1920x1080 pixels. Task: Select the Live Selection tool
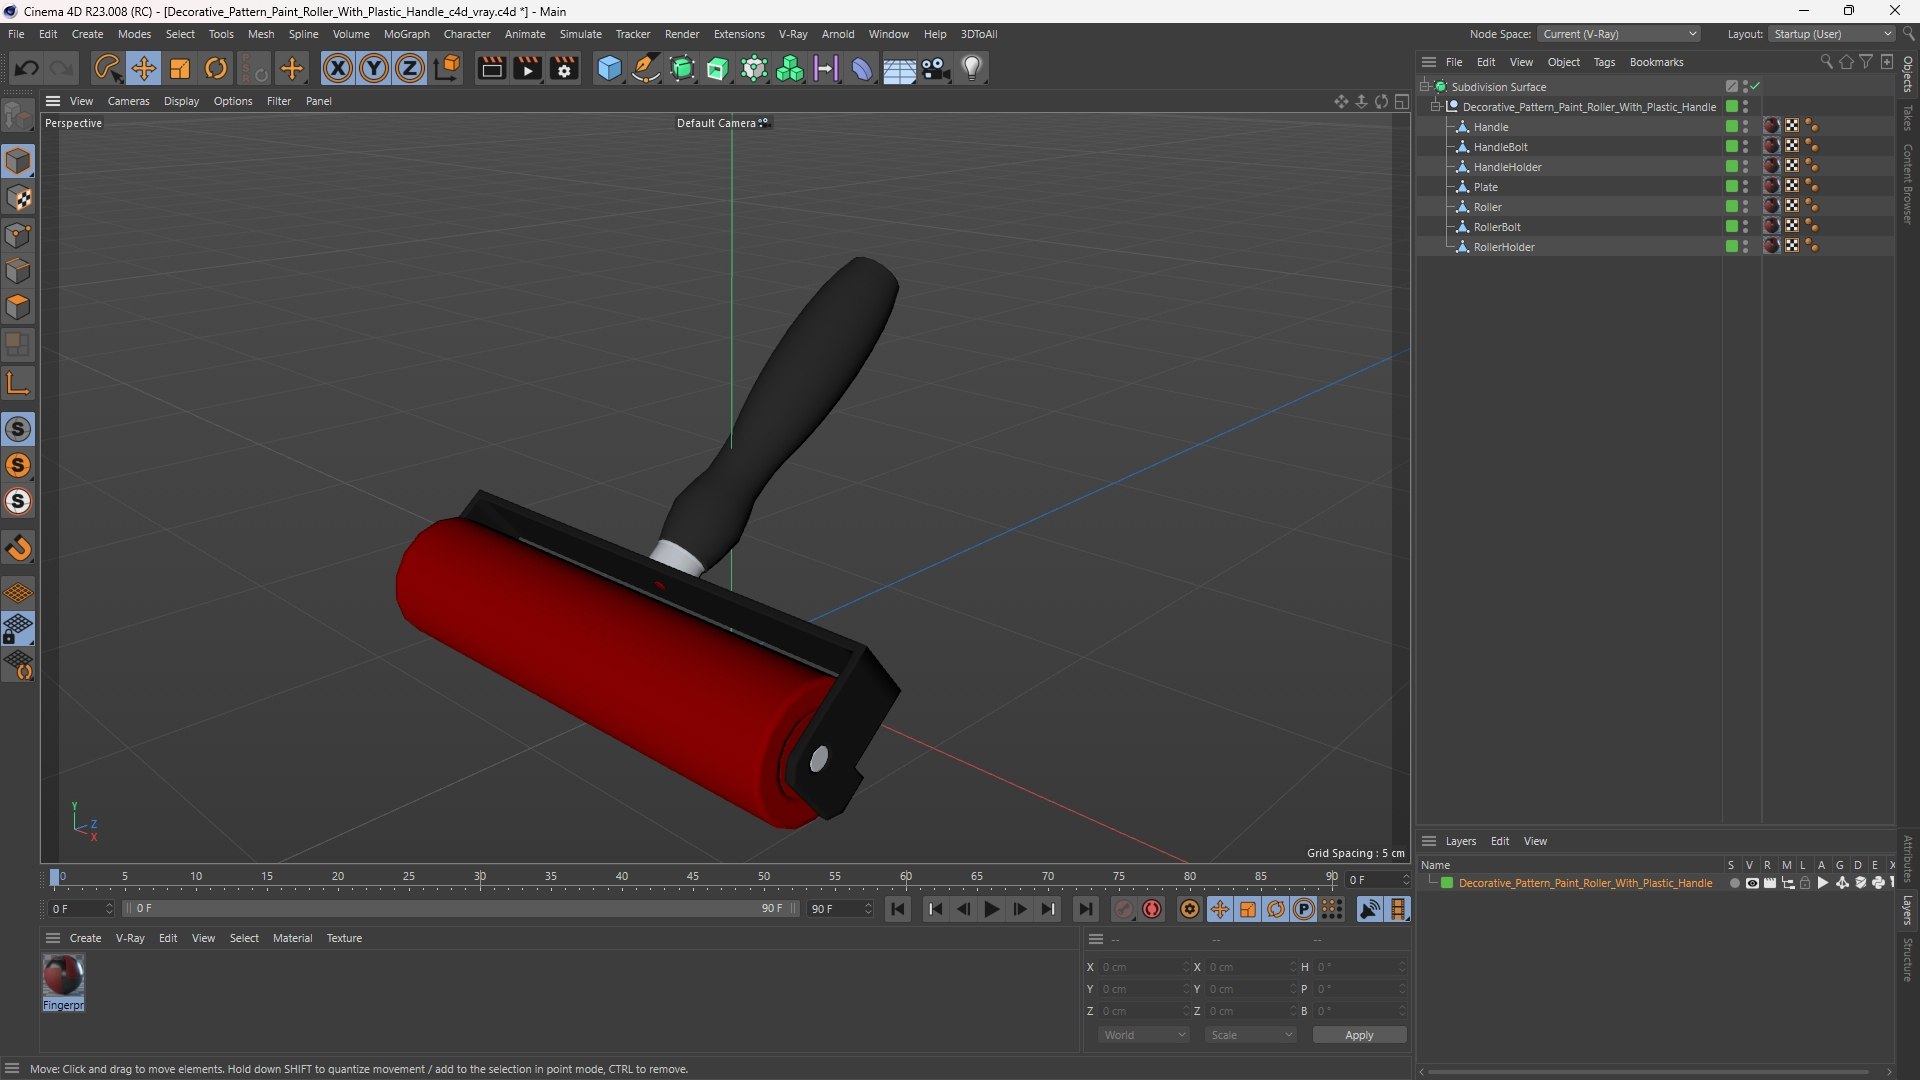coord(107,68)
